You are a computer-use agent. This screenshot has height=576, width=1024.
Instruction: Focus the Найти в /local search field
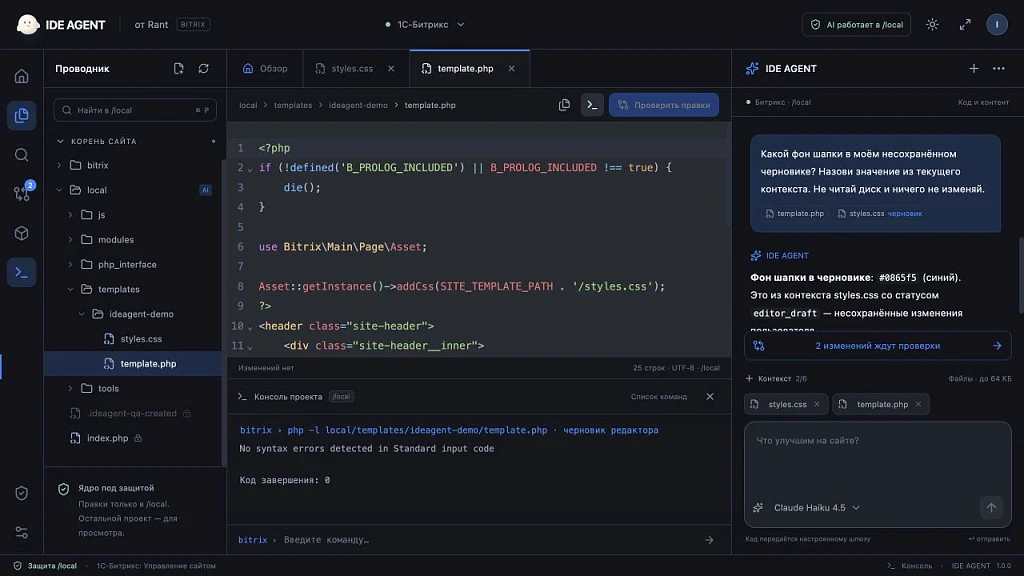tap(135, 110)
